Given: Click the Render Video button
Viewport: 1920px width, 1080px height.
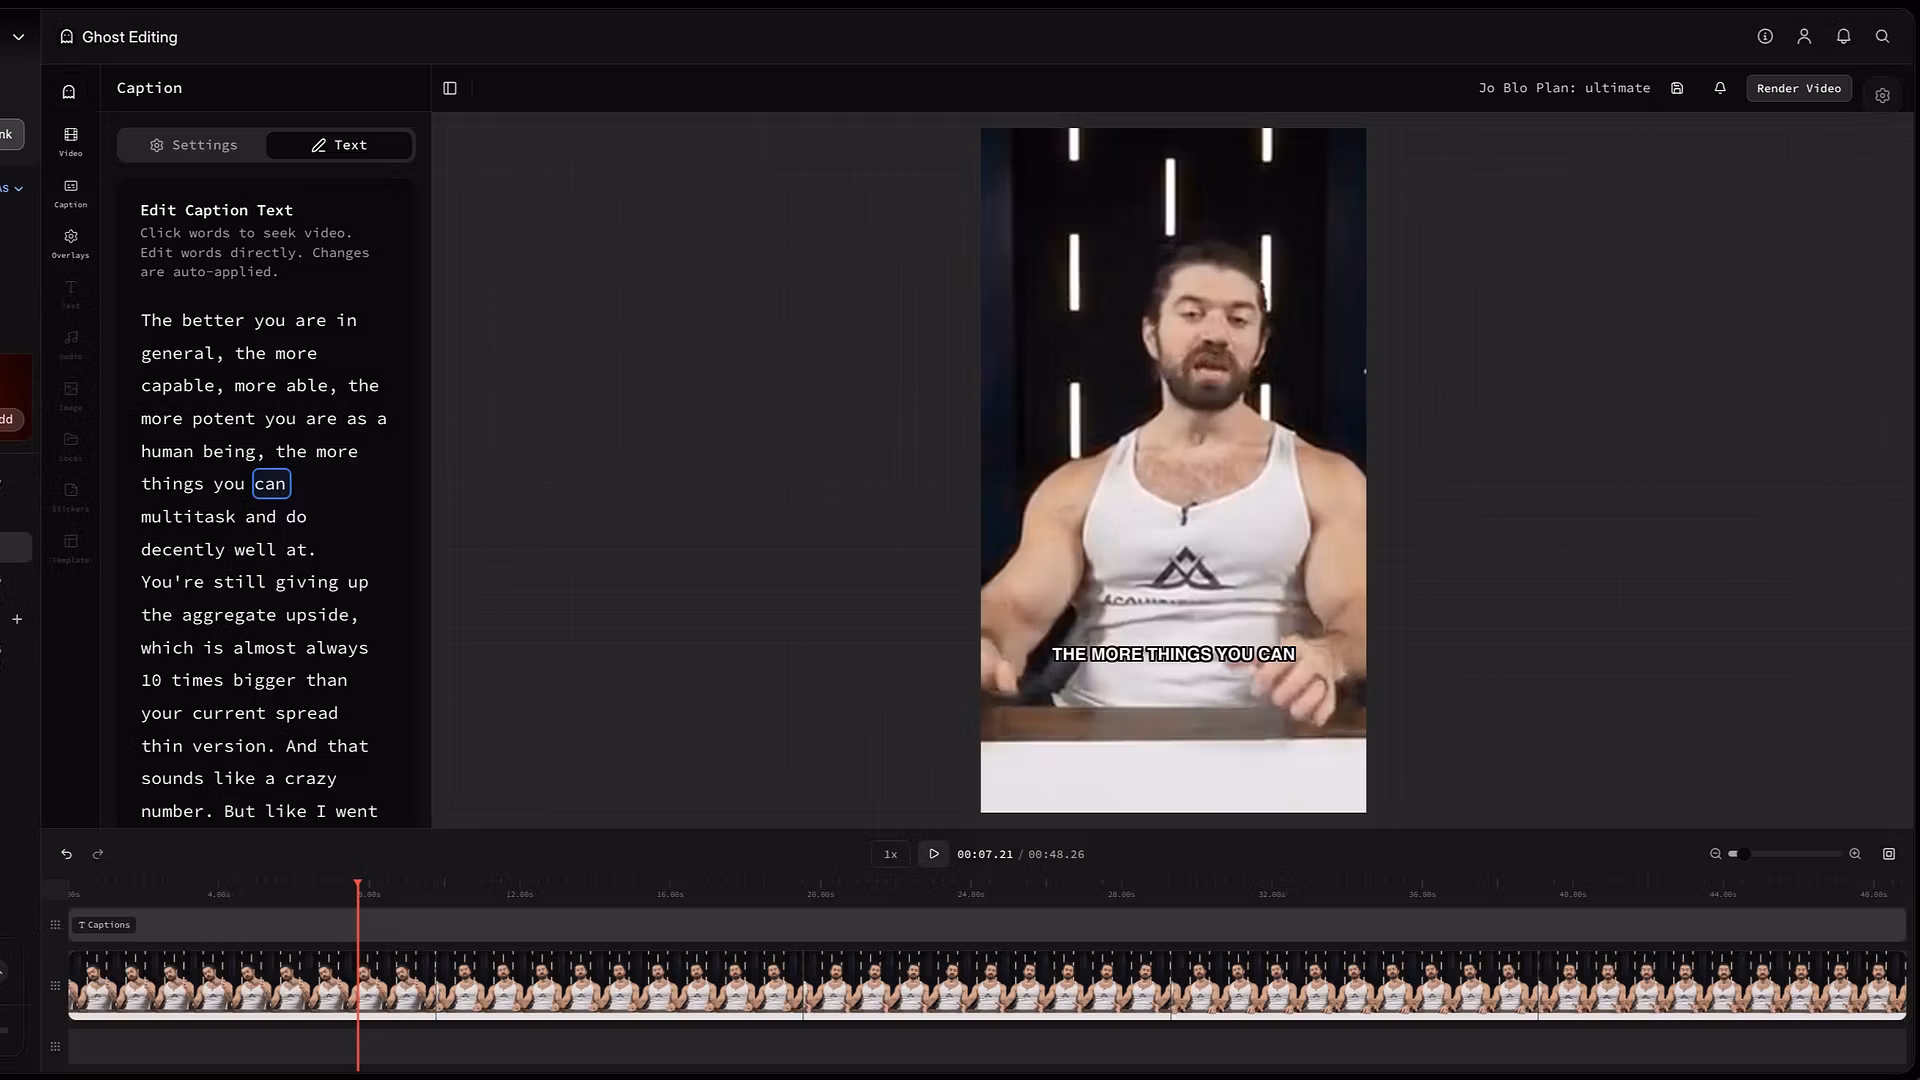Looking at the screenshot, I should [x=1798, y=88].
